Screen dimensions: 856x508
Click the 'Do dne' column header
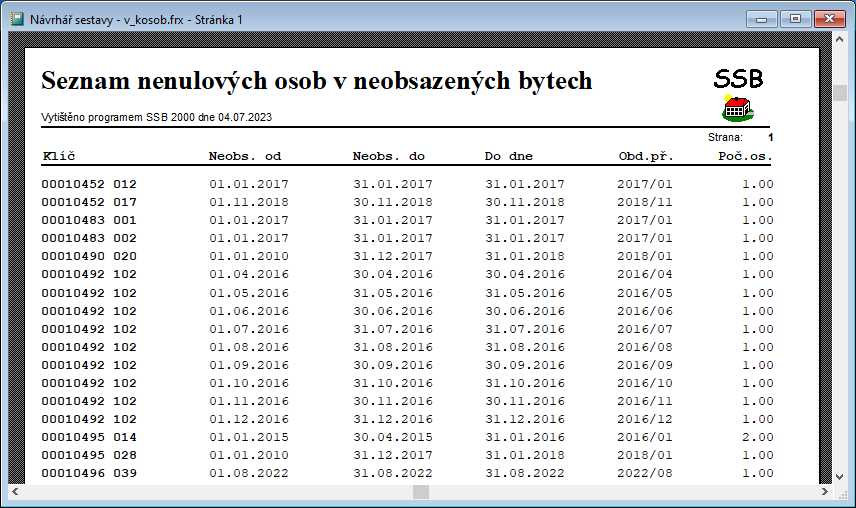509,156
